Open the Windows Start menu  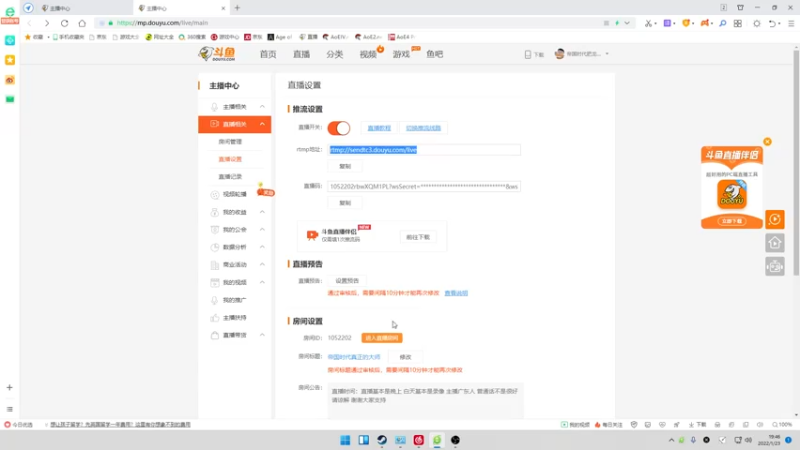point(345,440)
